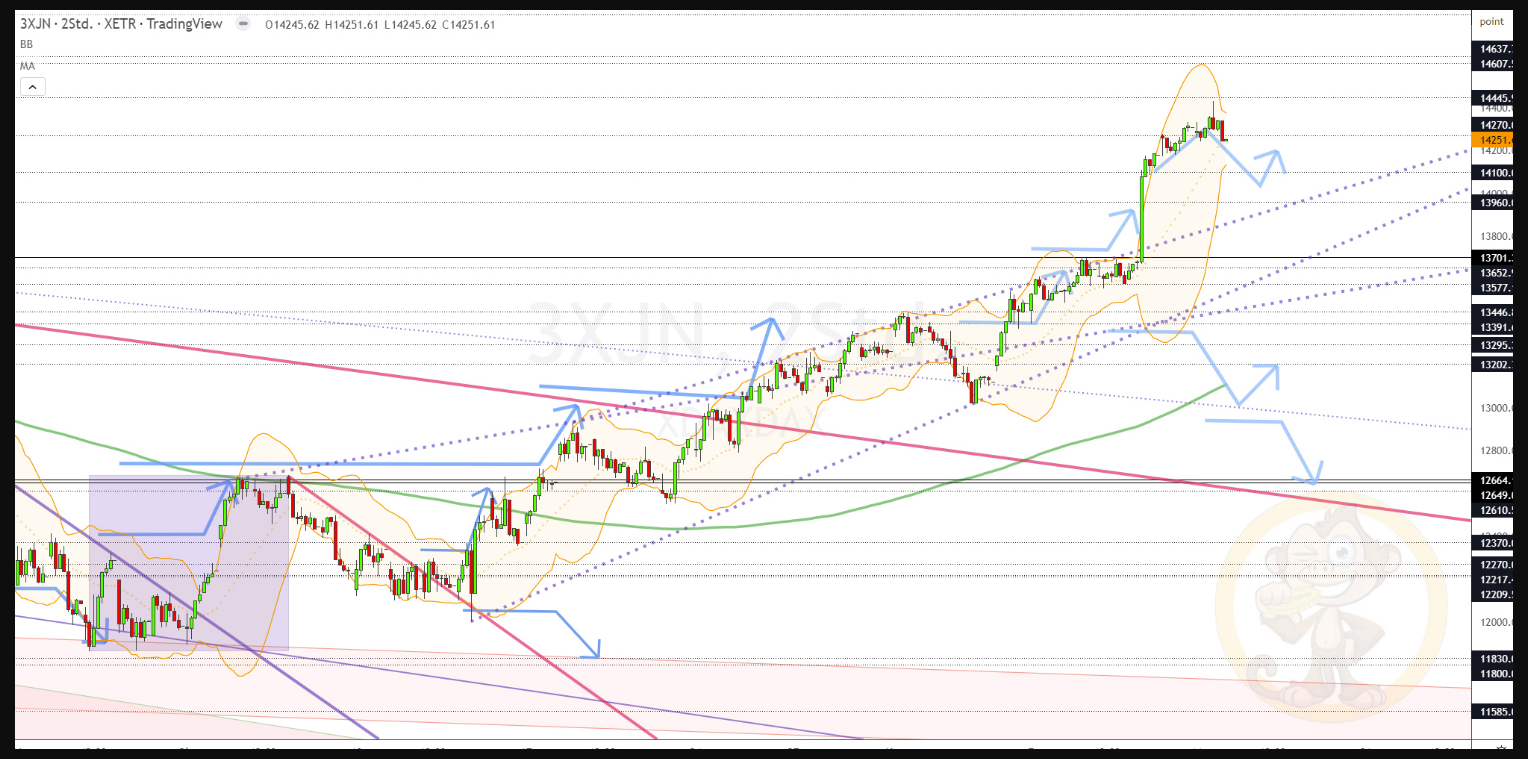This screenshot has height=759, width=1528.
Task: Click the 13577 price level label
Action: tap(1494, 288)
